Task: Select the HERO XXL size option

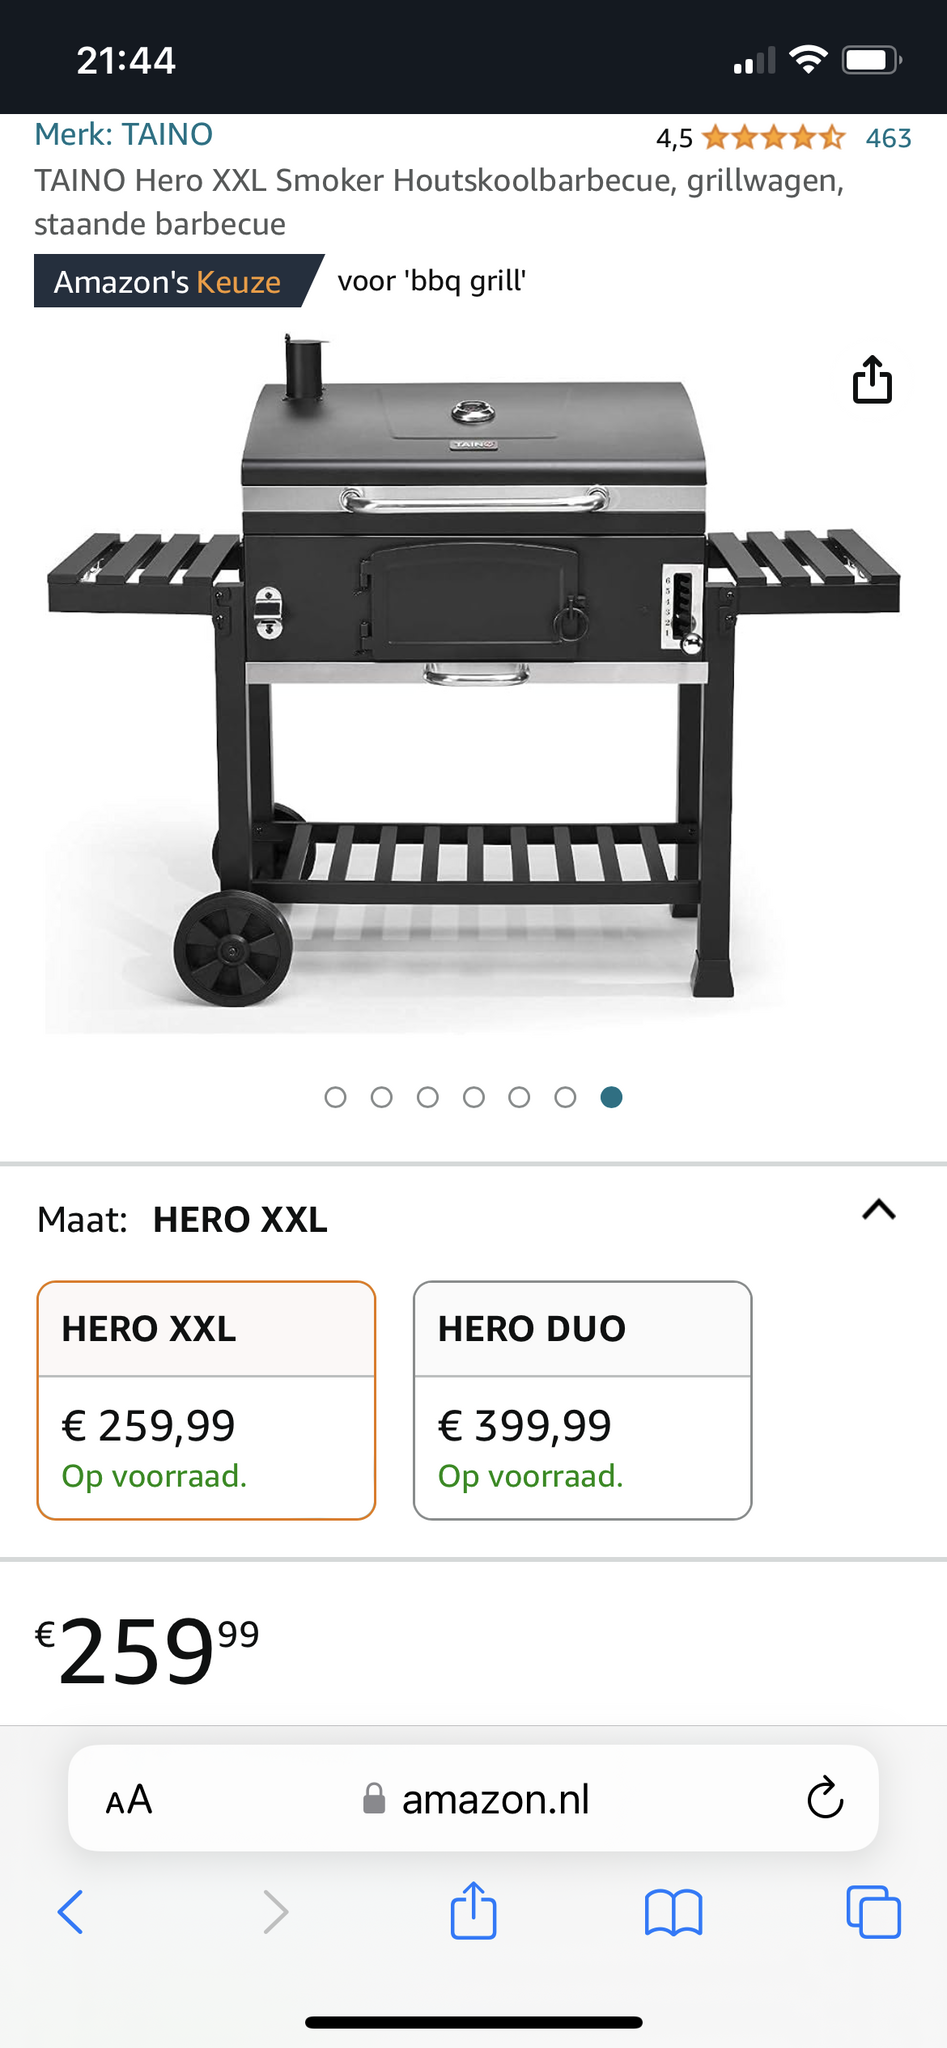Action: pyautogui.click(x=206, y=1399)
